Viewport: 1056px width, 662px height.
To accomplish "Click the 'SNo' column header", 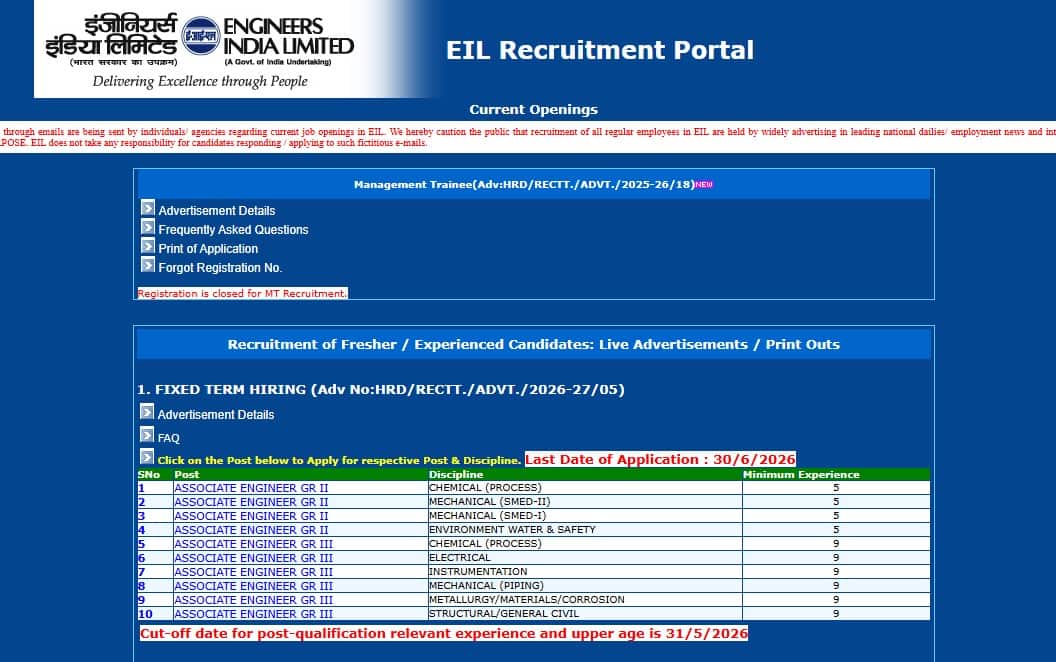I will pos(149,474).
